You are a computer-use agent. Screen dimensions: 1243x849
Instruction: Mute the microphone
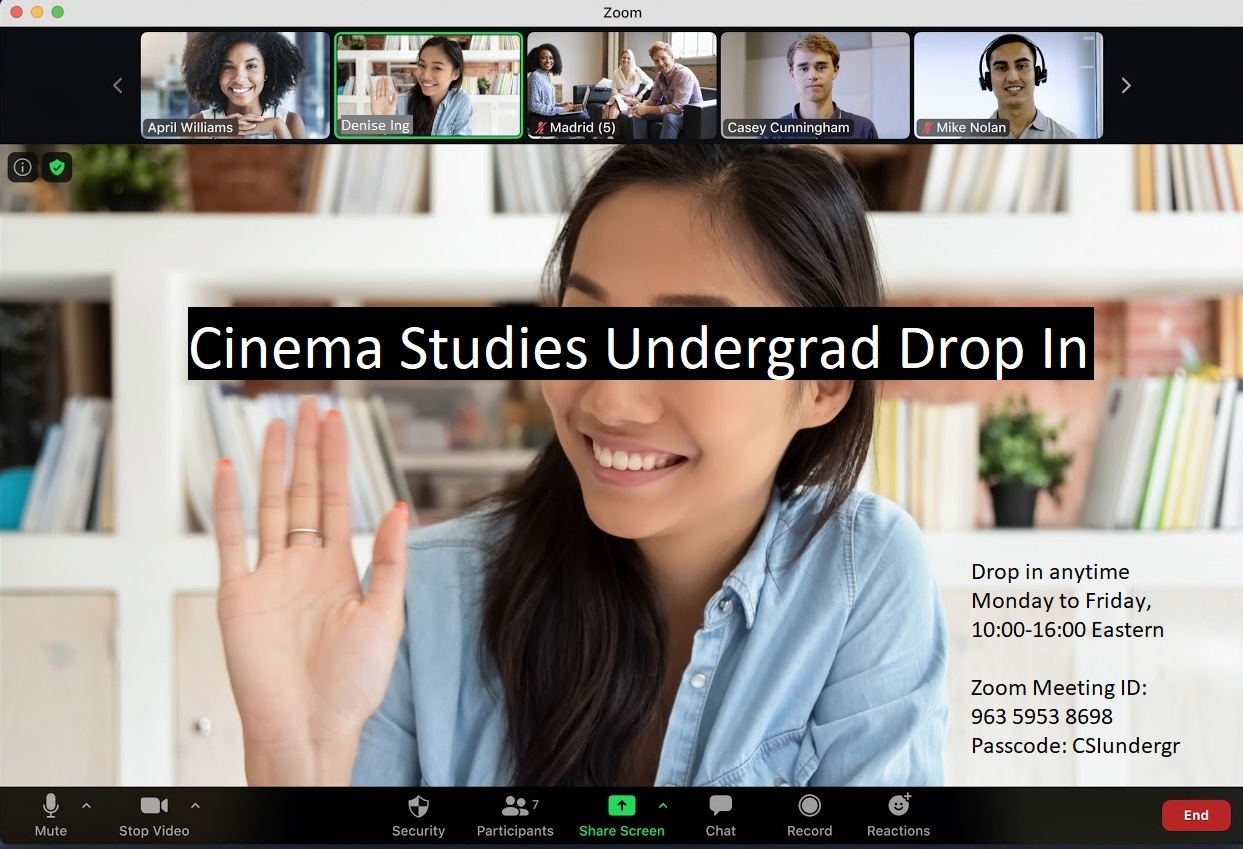(50, 815)
